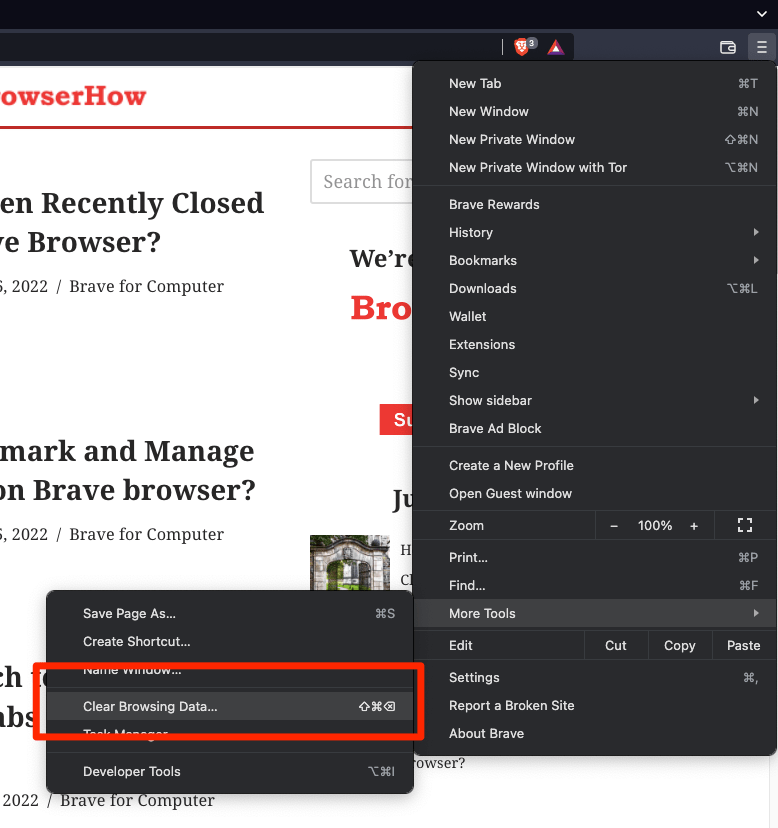Choose Create a New Profile
Image resolution: width=778 pixels, height=828 pixels.
[x=594, y=465]
